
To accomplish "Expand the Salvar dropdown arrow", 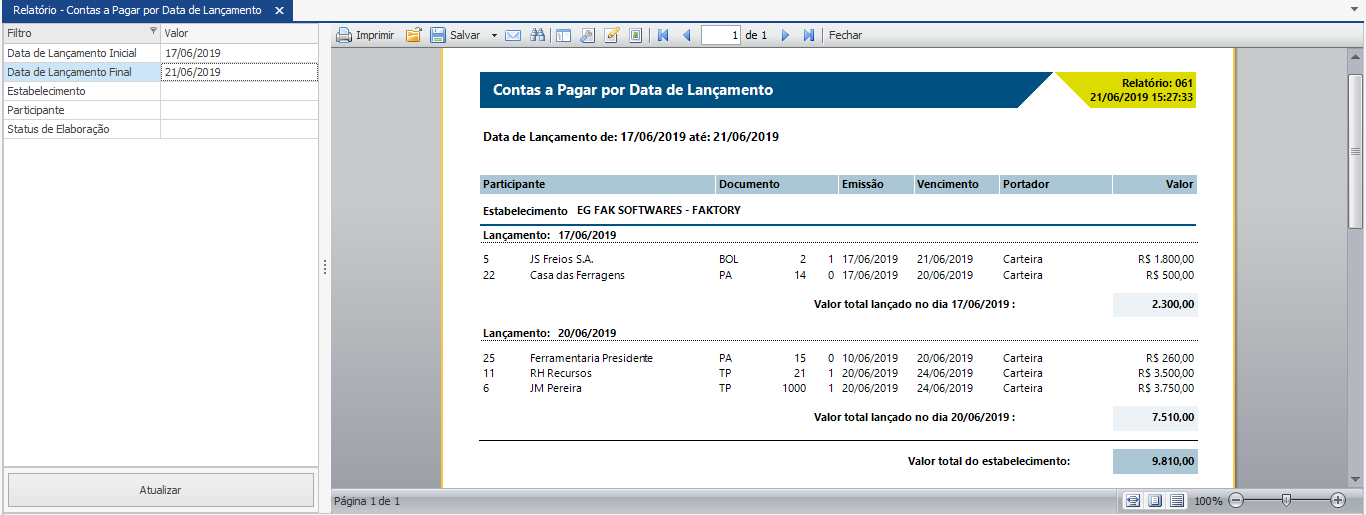I will [x=494, y=35].
